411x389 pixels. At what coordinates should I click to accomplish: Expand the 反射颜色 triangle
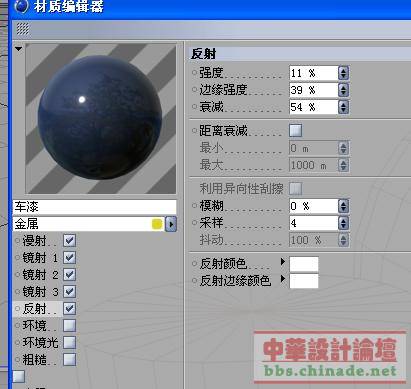point(283,262)
